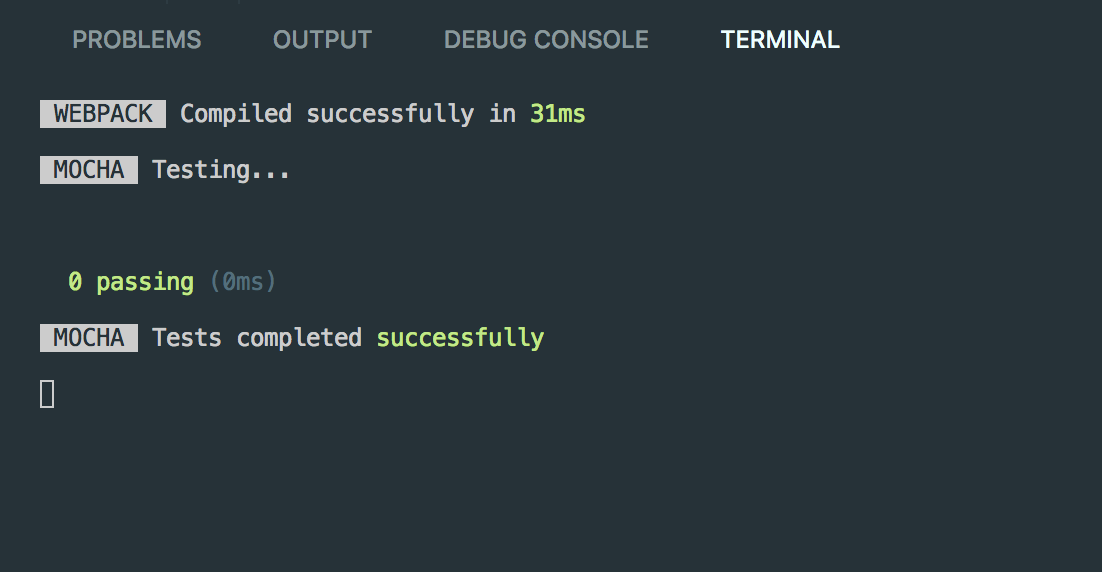Select the DEBUG CONSOLE tab
This screenshot has width=1102, height=572.
[x=546, y=40]
